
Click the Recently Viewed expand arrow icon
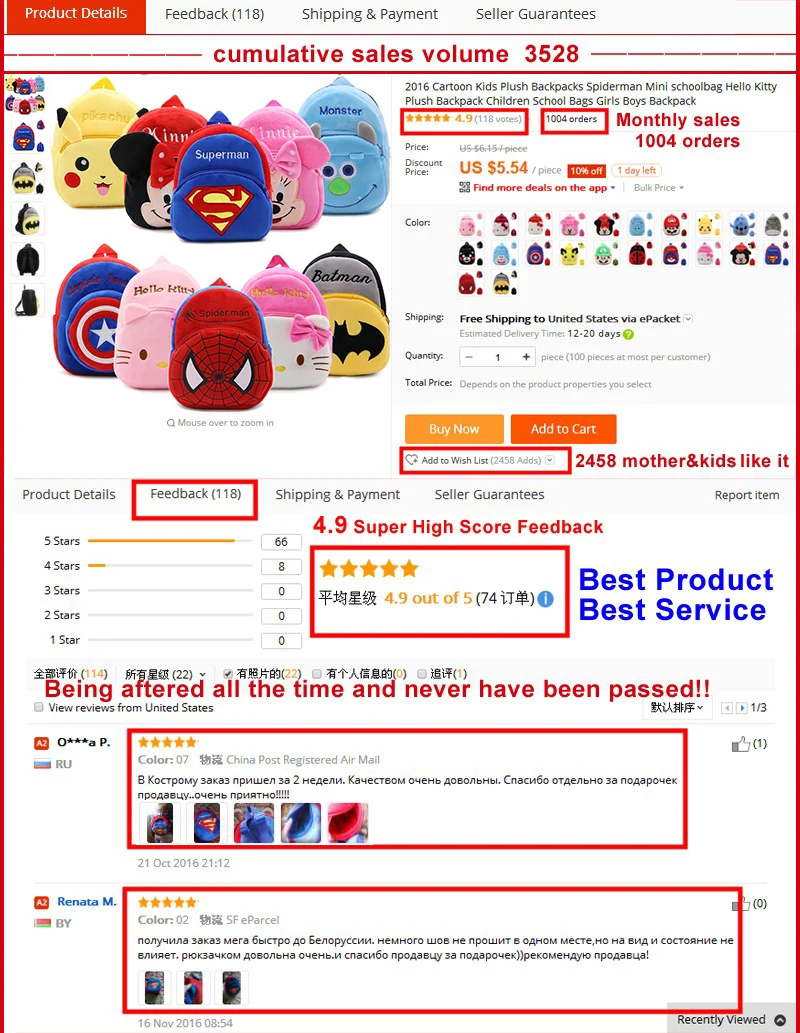pyautogui.click(x=780, y=1020)
